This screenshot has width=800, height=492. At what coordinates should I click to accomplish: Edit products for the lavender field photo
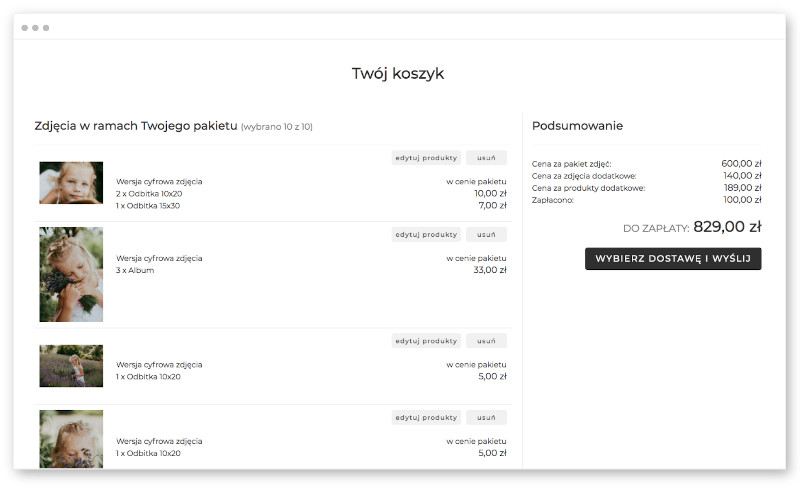[x=426, y=340]
